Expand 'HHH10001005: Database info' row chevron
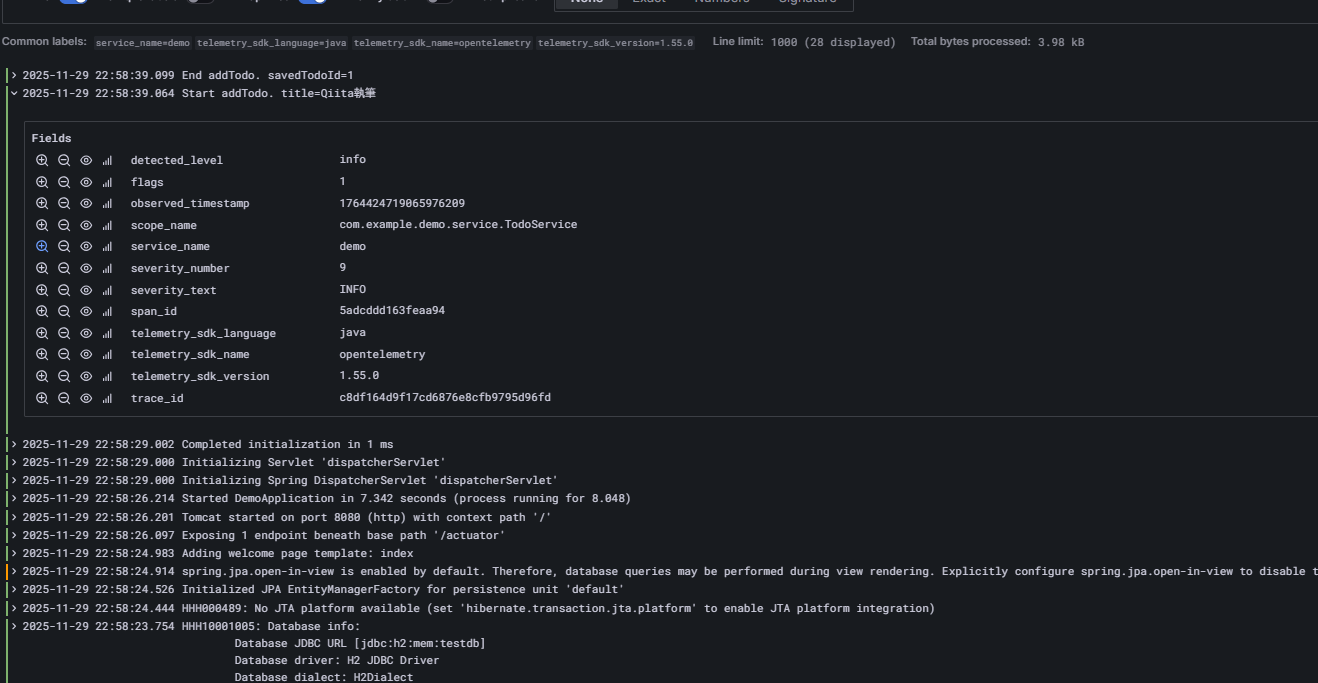Screen dimensions: 1318x683 tap(14, 626)
